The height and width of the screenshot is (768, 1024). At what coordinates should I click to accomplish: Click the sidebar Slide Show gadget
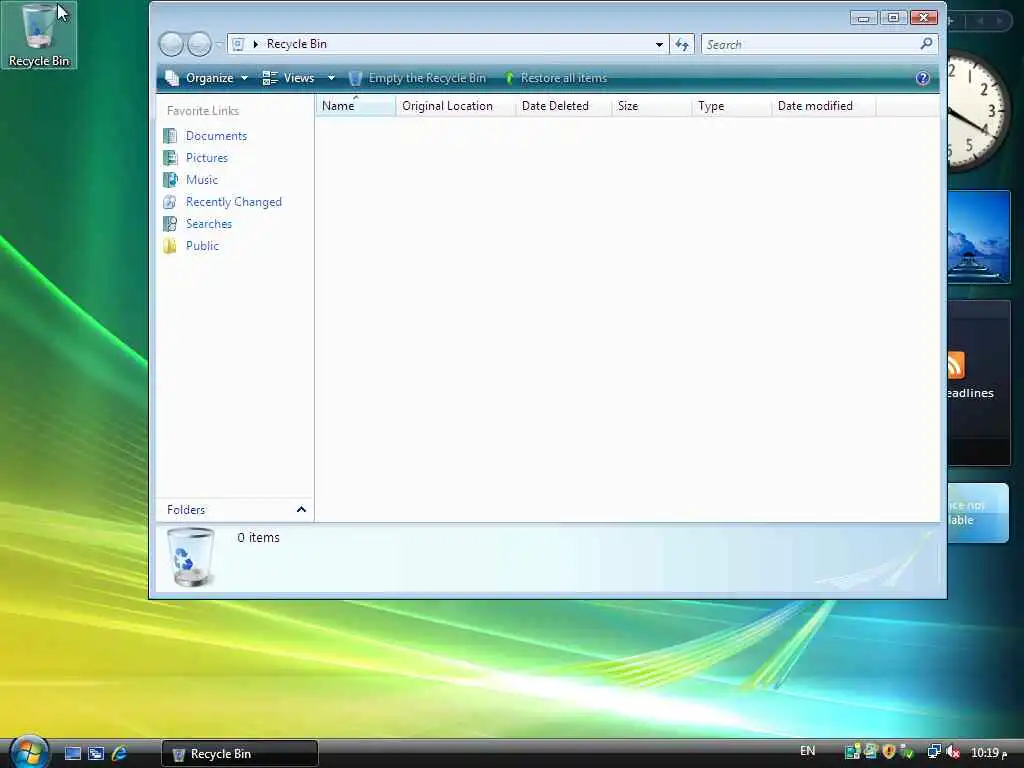coord(978,236)
